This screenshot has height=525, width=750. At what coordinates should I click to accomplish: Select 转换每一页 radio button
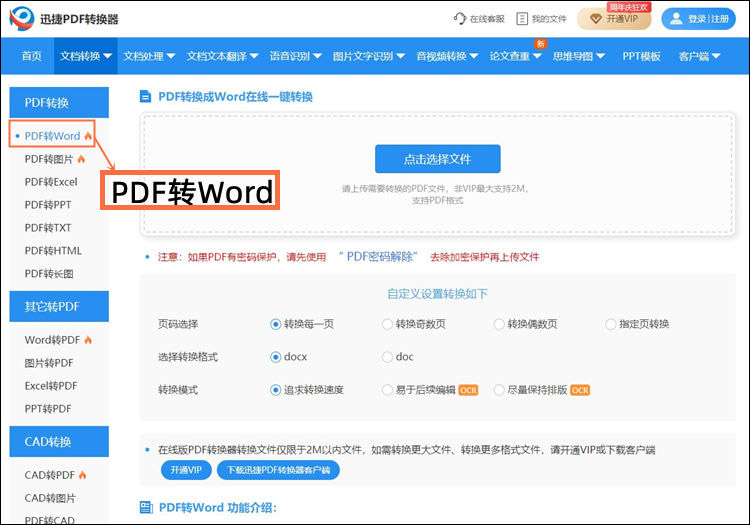(x=276, y=325)
